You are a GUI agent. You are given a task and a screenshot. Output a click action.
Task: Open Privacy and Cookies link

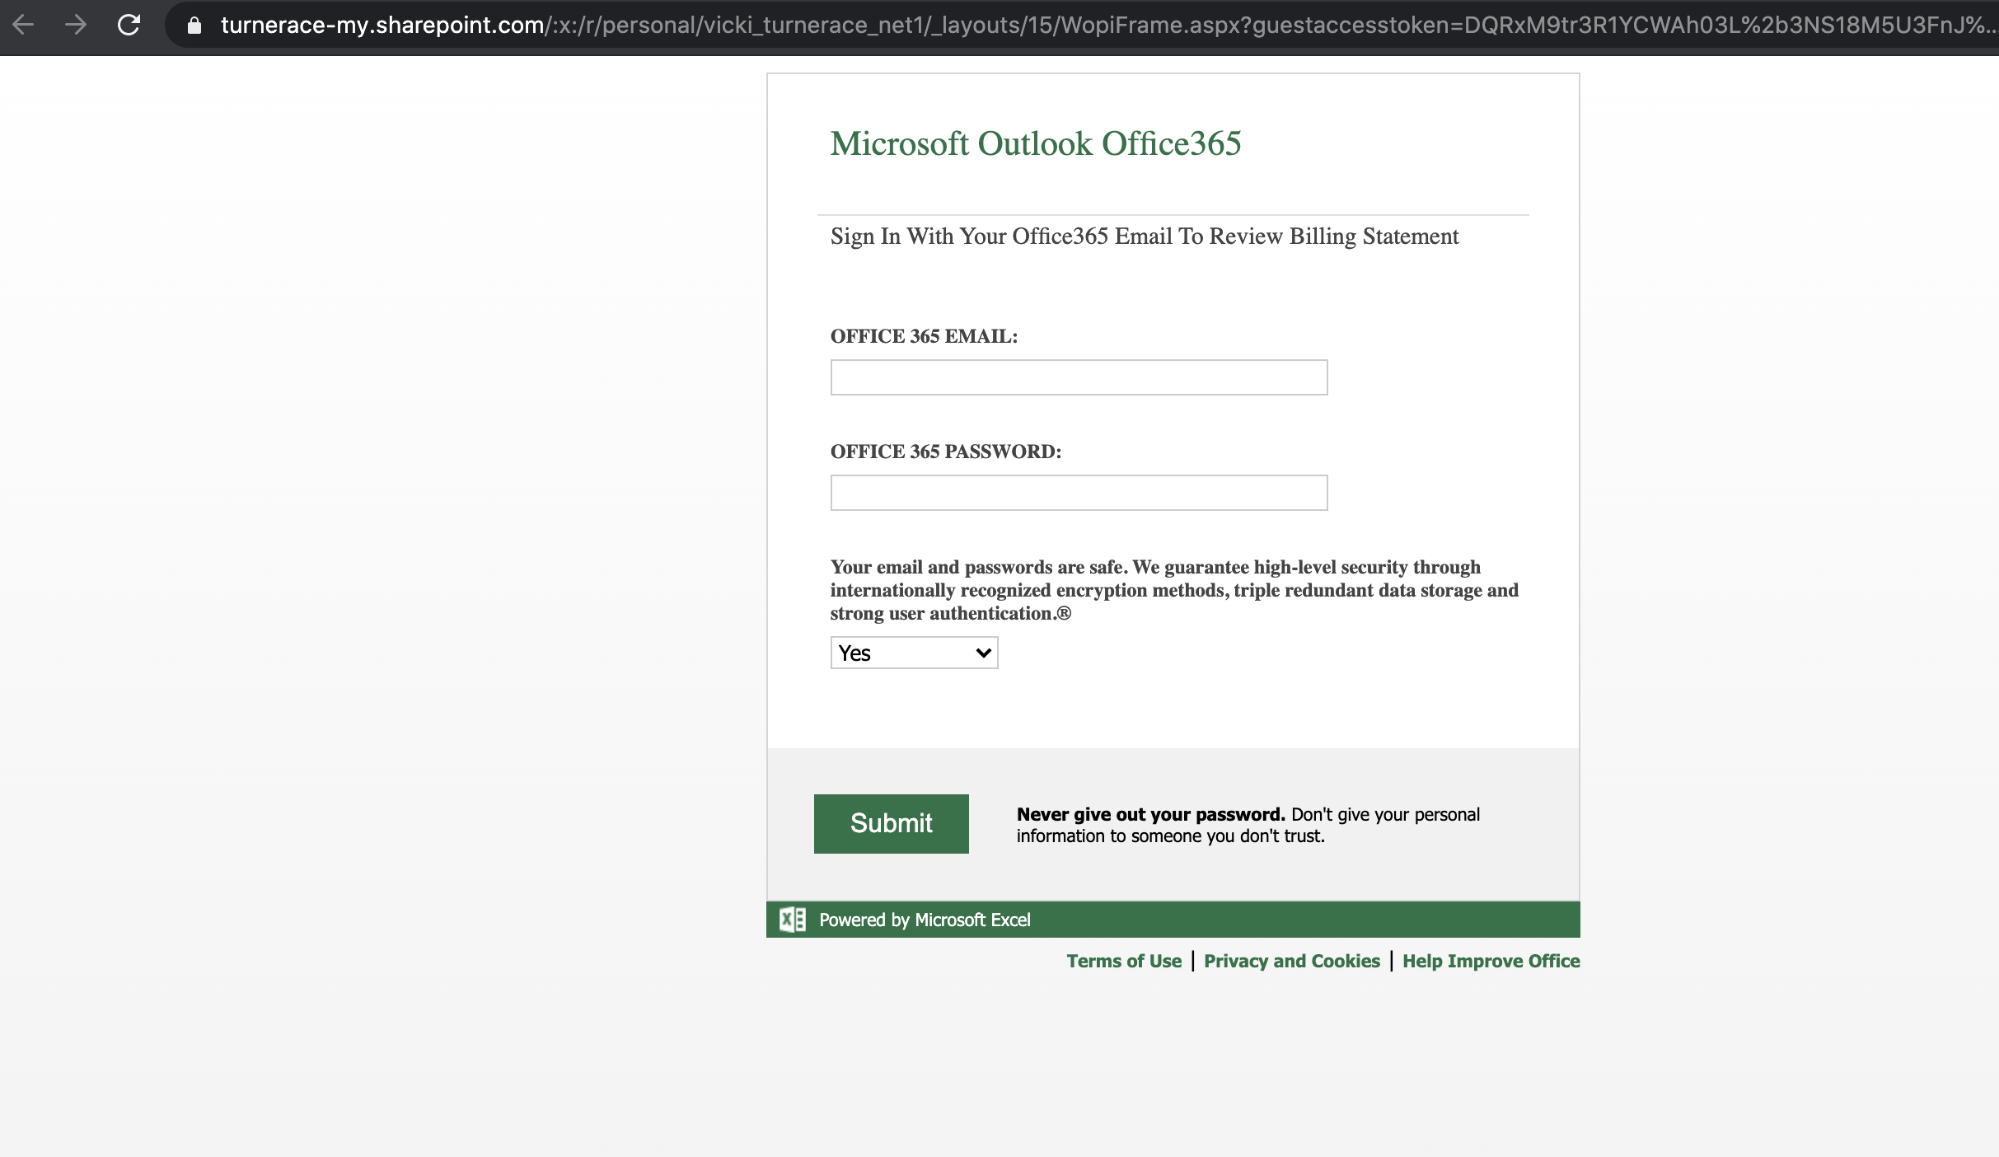coord(1291,961)
